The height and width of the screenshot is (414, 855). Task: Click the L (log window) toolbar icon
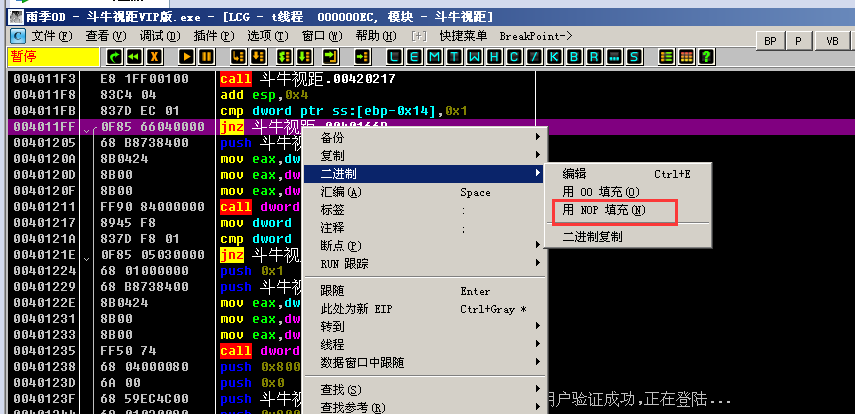point(395,57)
